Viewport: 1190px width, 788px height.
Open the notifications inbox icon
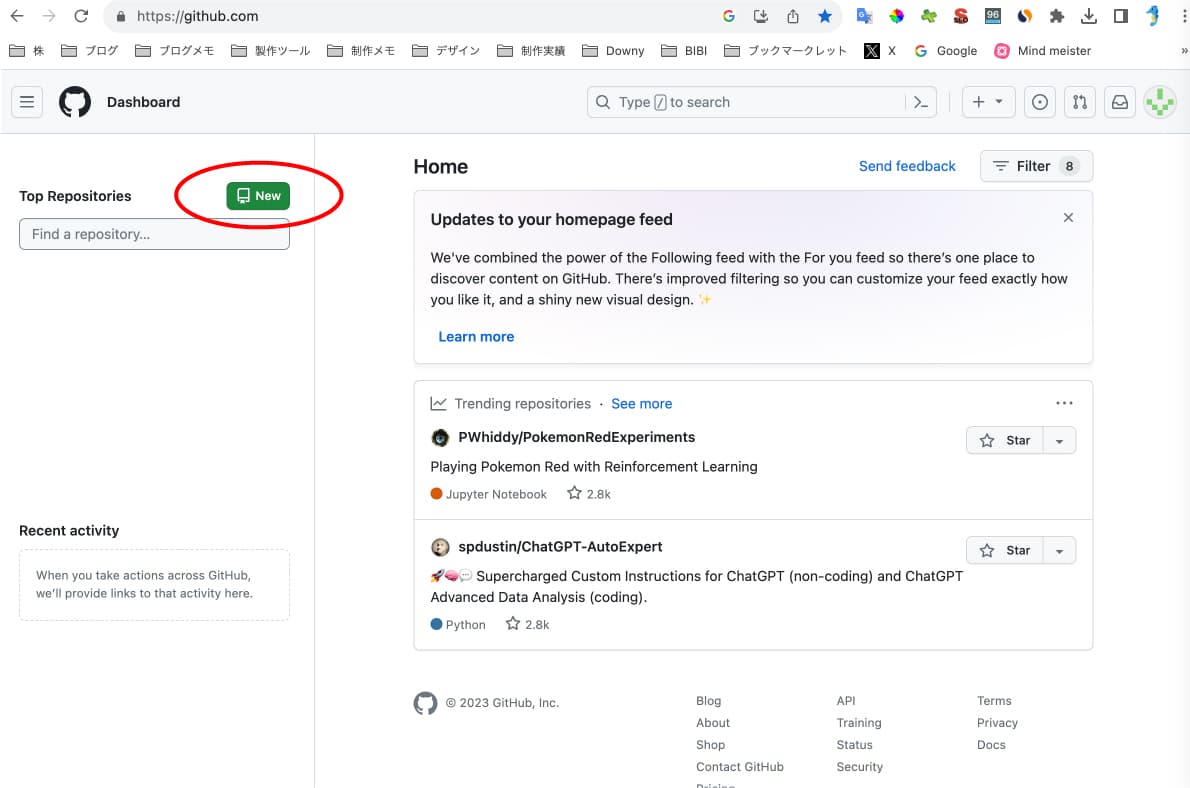pyautogui.click(x=1119, y=101)
